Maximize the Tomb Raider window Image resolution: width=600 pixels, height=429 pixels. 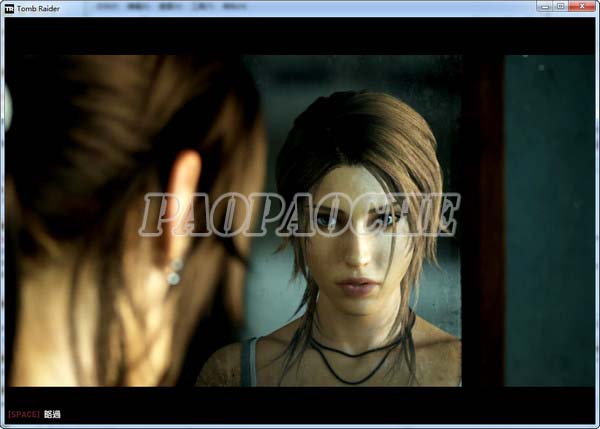[561, 6]
